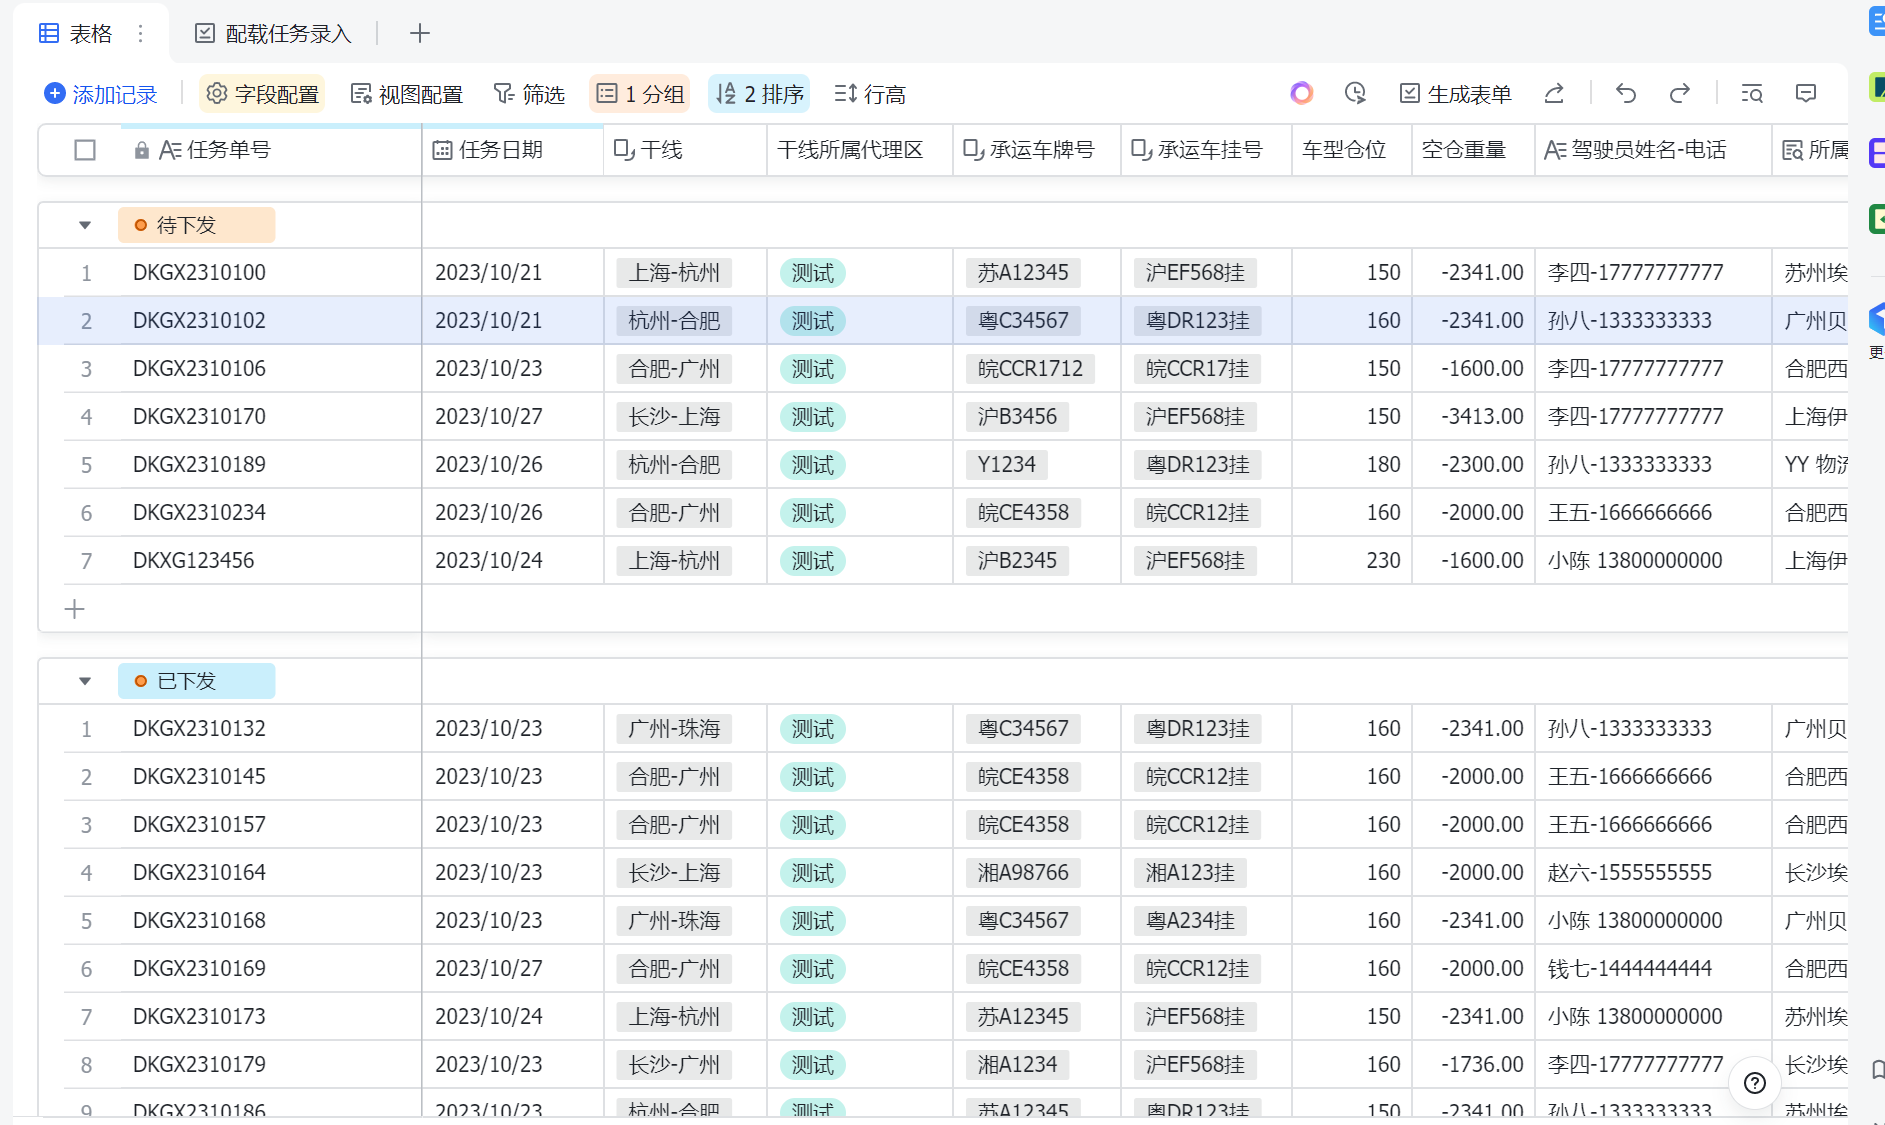Add a new view with plus tab

pos(420,34)
